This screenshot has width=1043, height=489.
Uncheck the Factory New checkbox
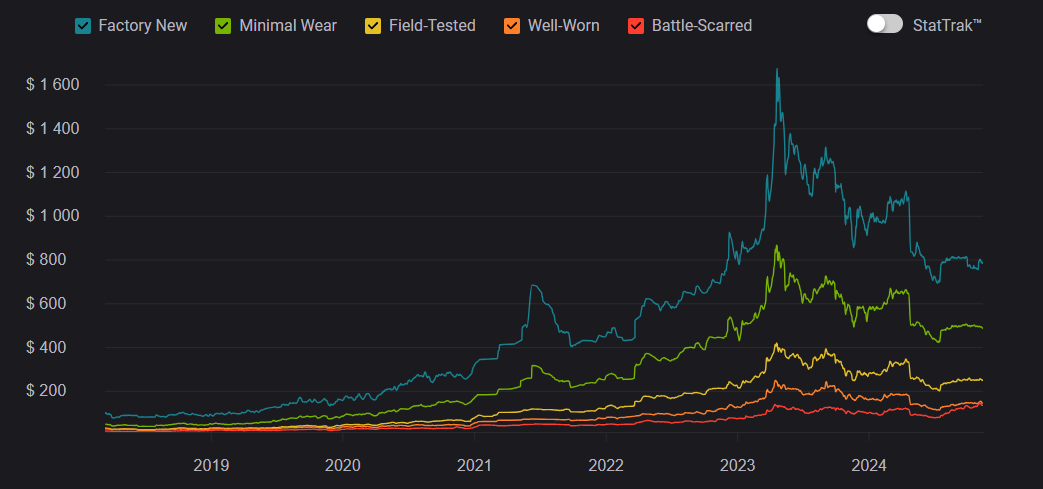(84, 25)
